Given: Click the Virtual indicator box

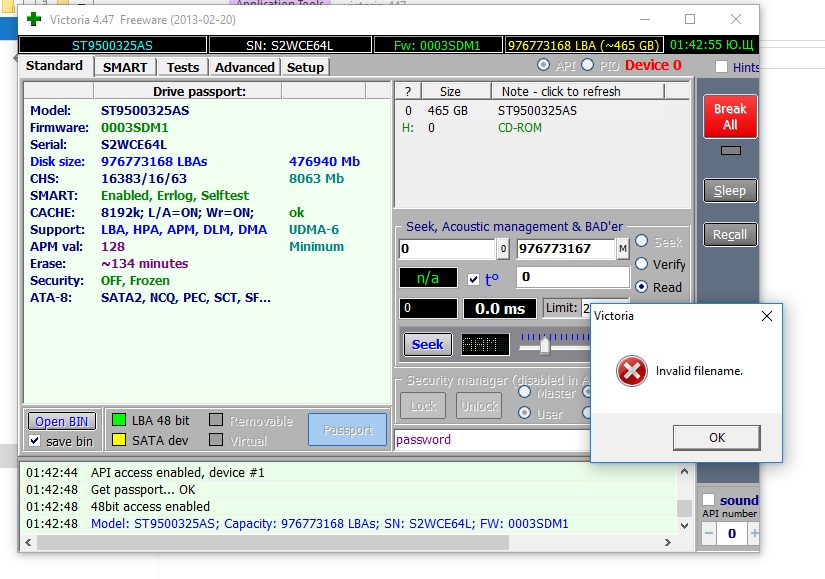Looking at the screenshot, I should (x=216, y=440).
